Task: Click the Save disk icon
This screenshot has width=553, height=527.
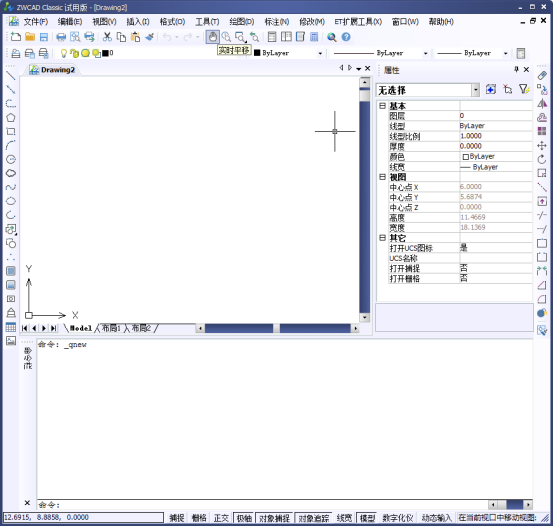Action: 44,37
